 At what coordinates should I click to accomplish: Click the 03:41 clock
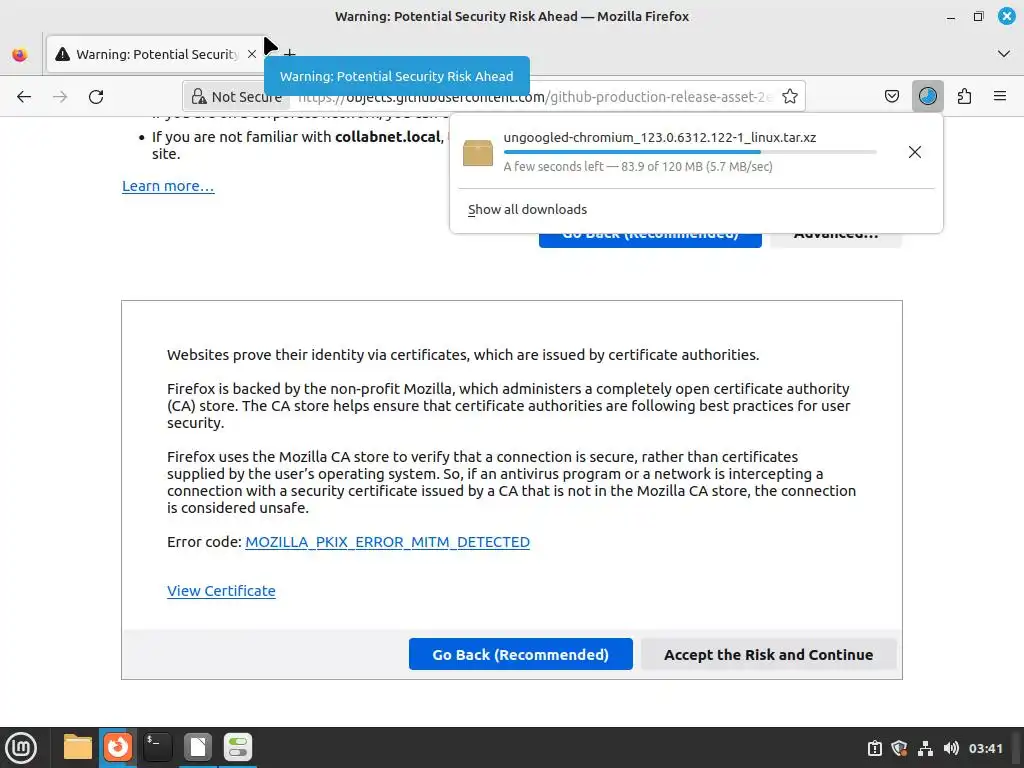coord(985,748)
